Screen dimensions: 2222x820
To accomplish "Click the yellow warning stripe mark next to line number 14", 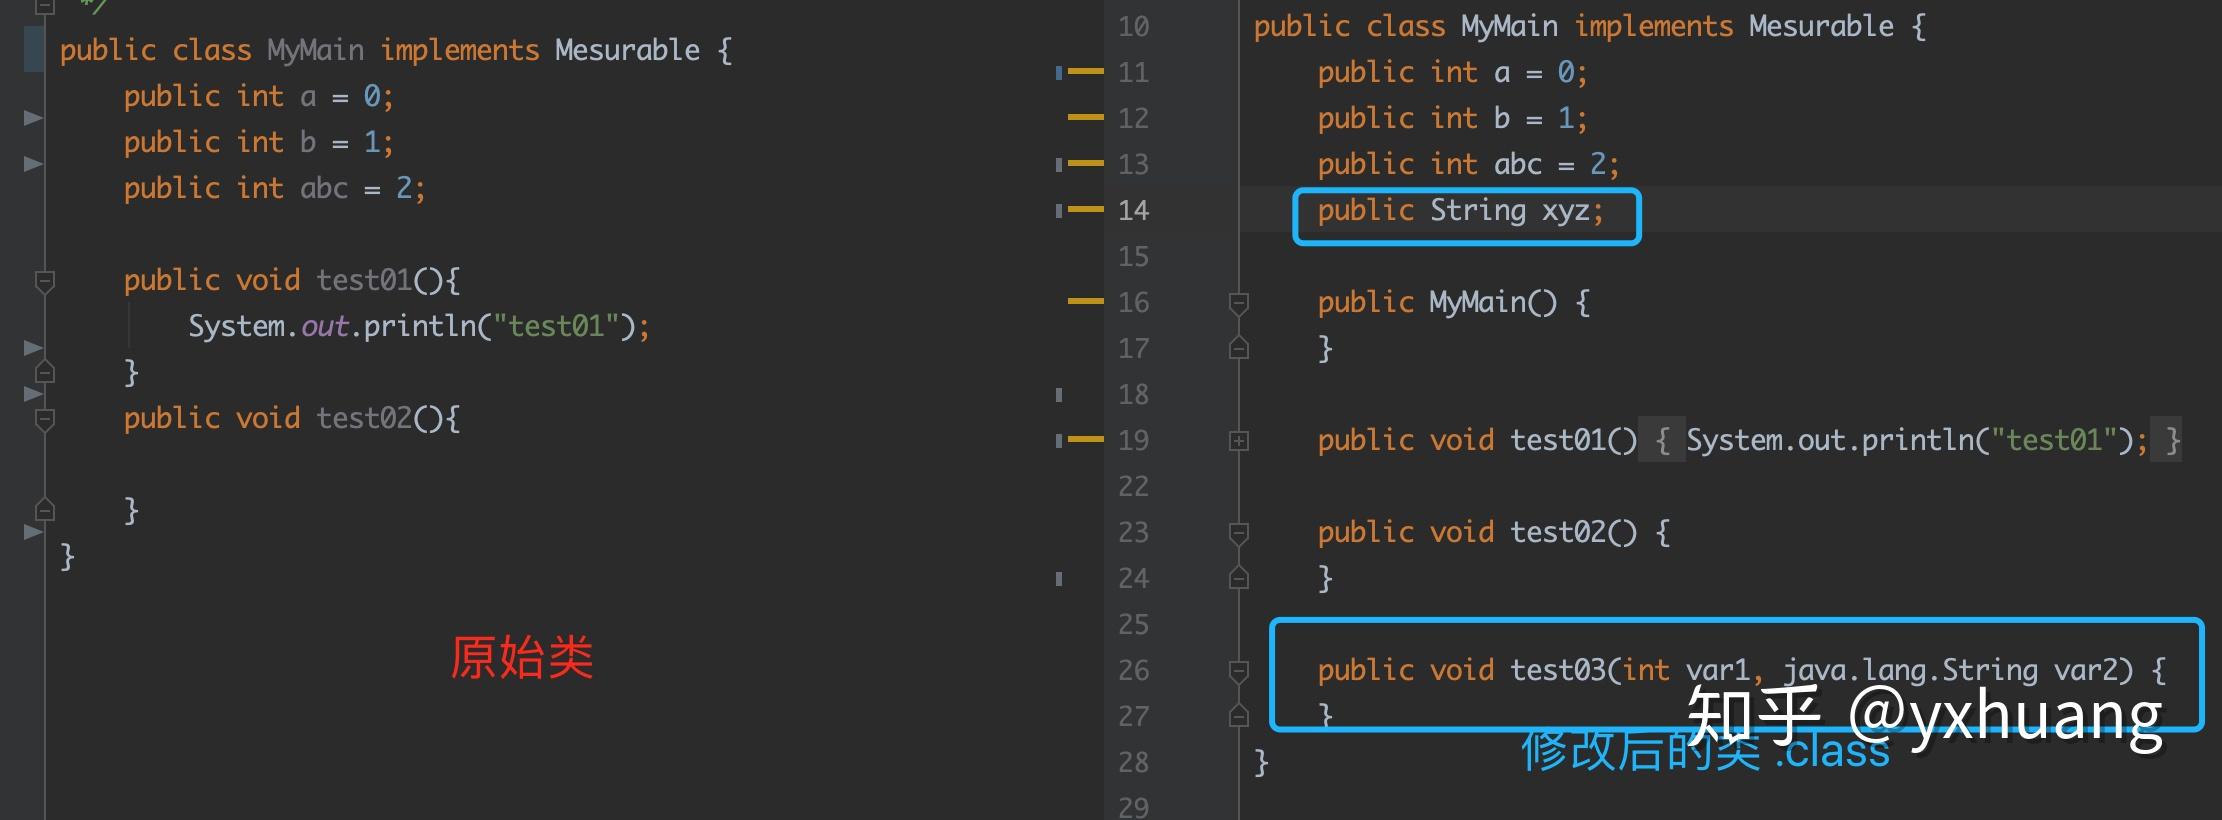I will pyautogui.click(x=1086, y=209).
